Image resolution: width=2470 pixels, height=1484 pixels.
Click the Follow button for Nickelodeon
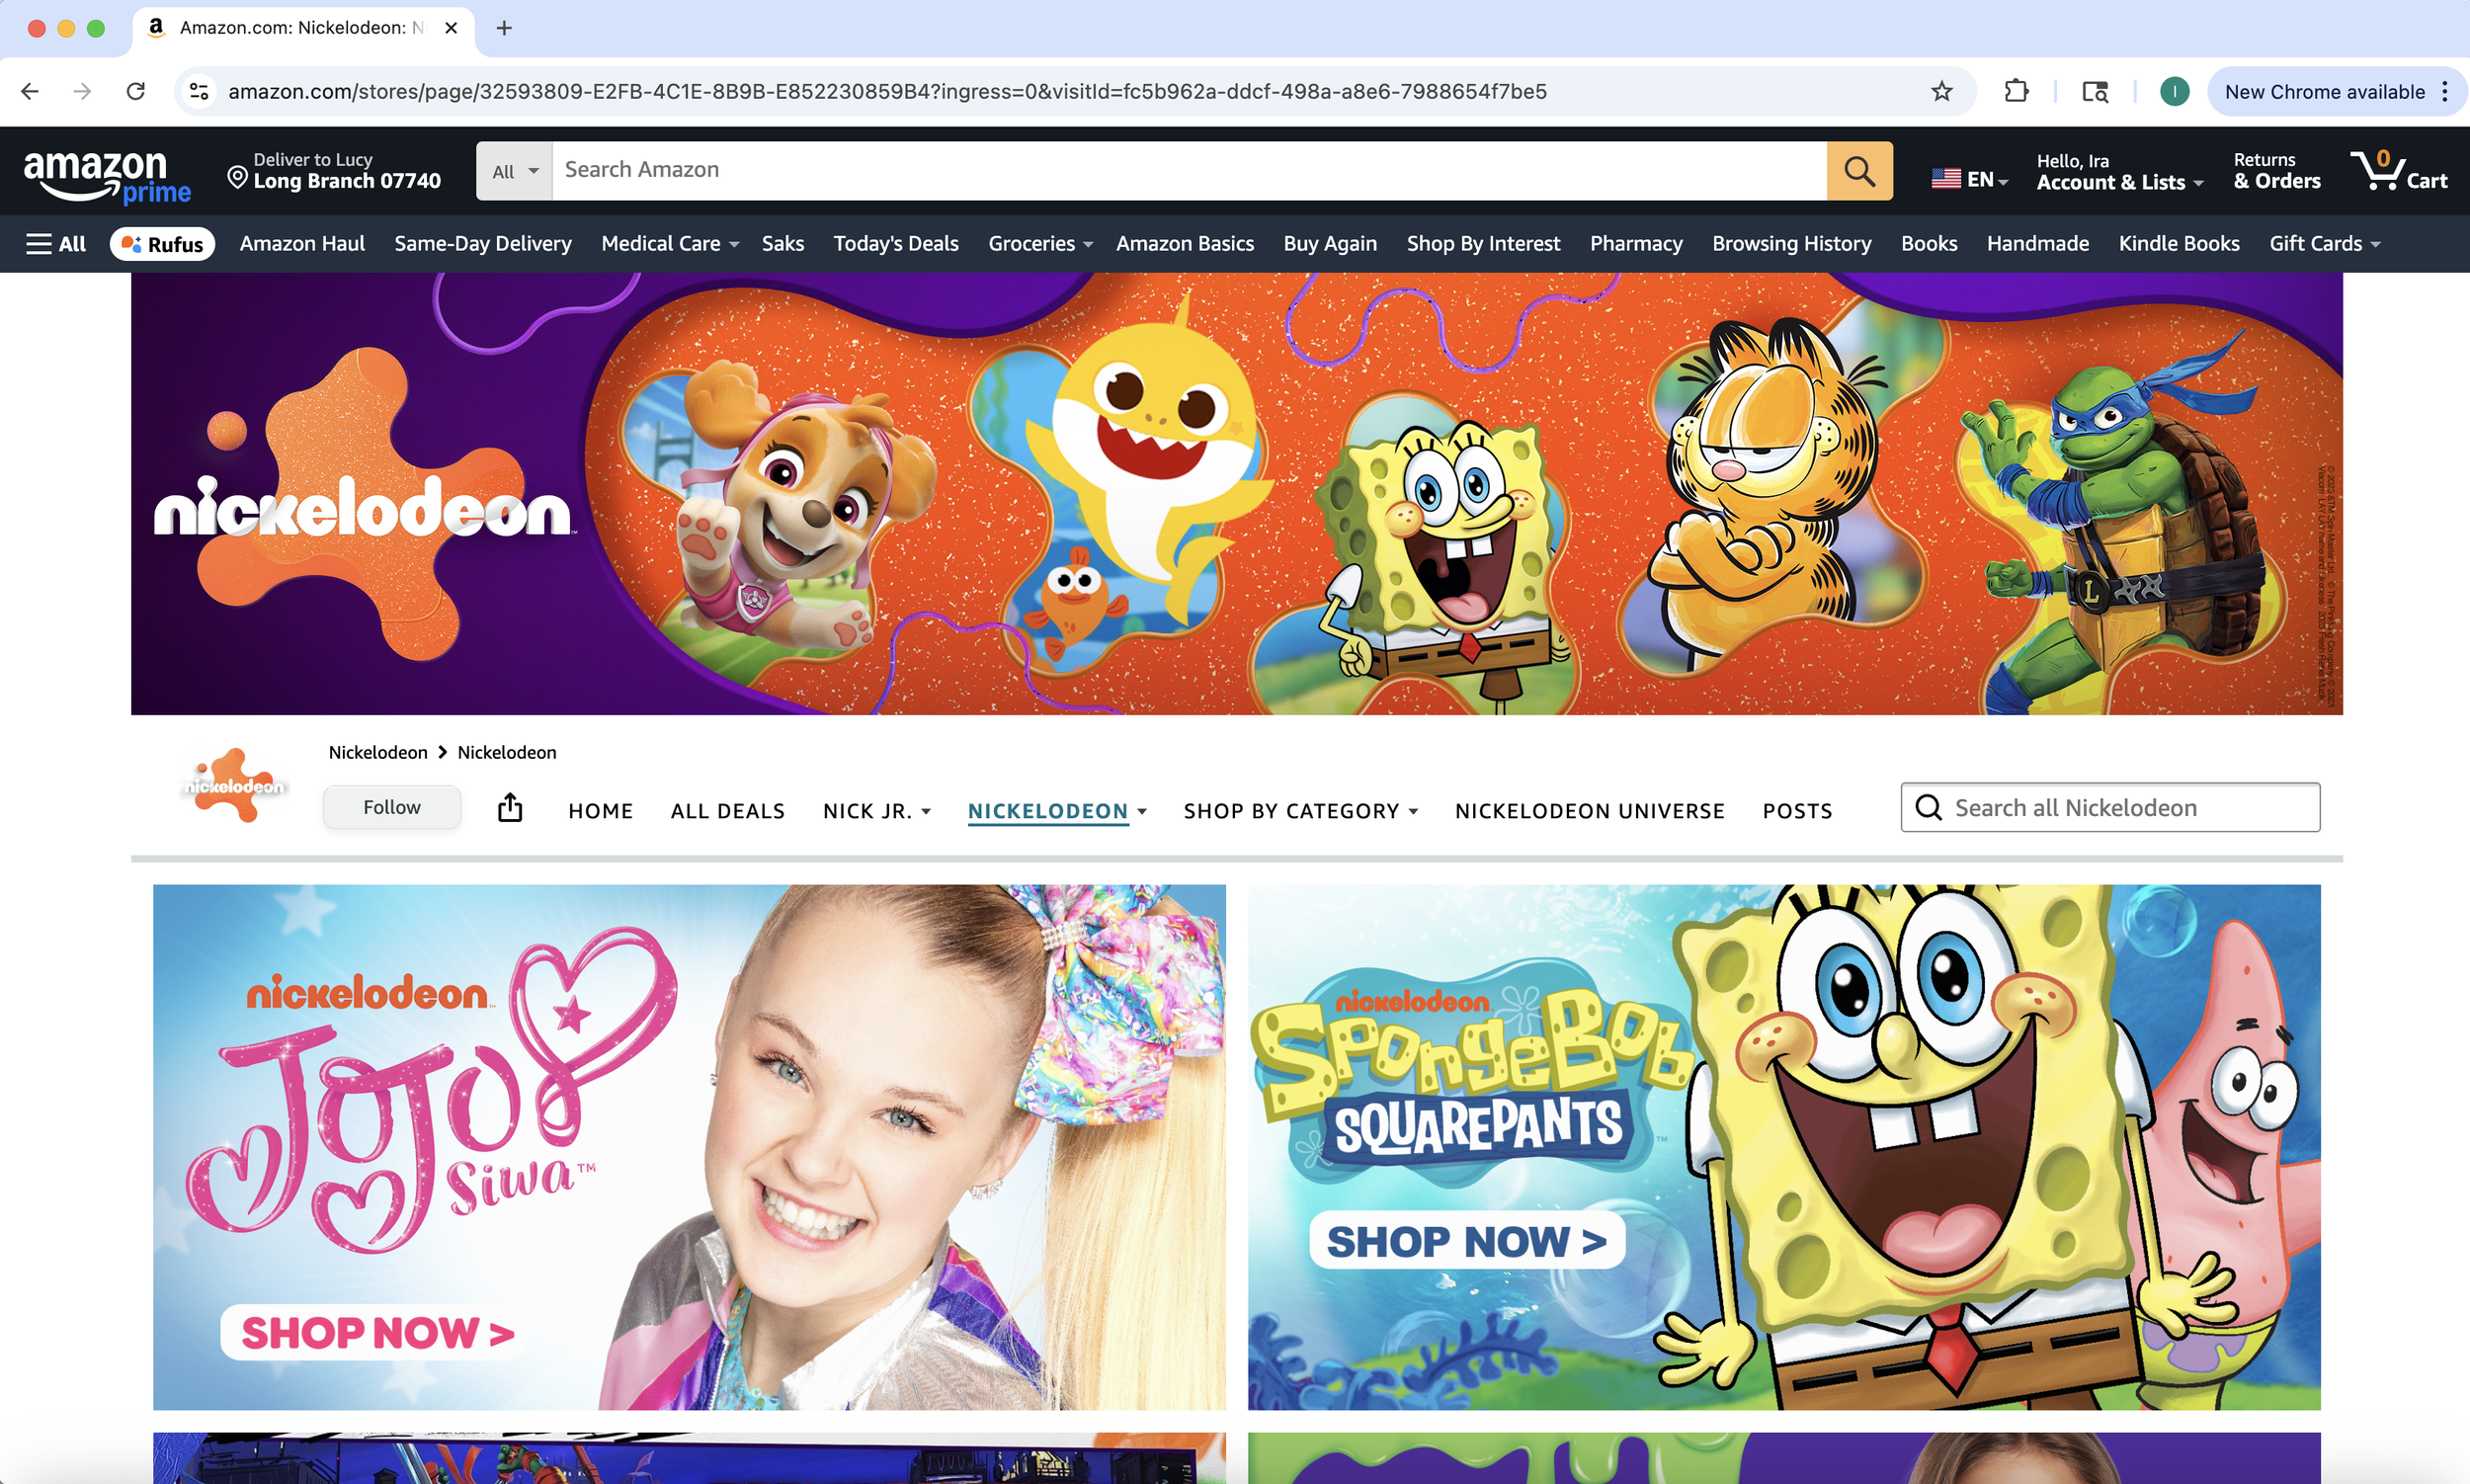pyautogui.click(x=391, y=807)
